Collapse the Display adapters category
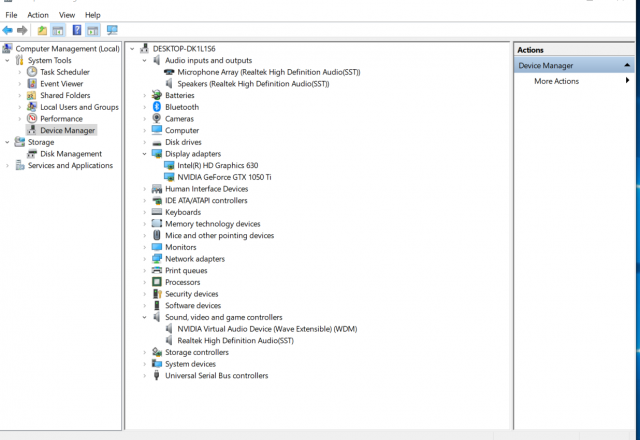 (145, 154)
